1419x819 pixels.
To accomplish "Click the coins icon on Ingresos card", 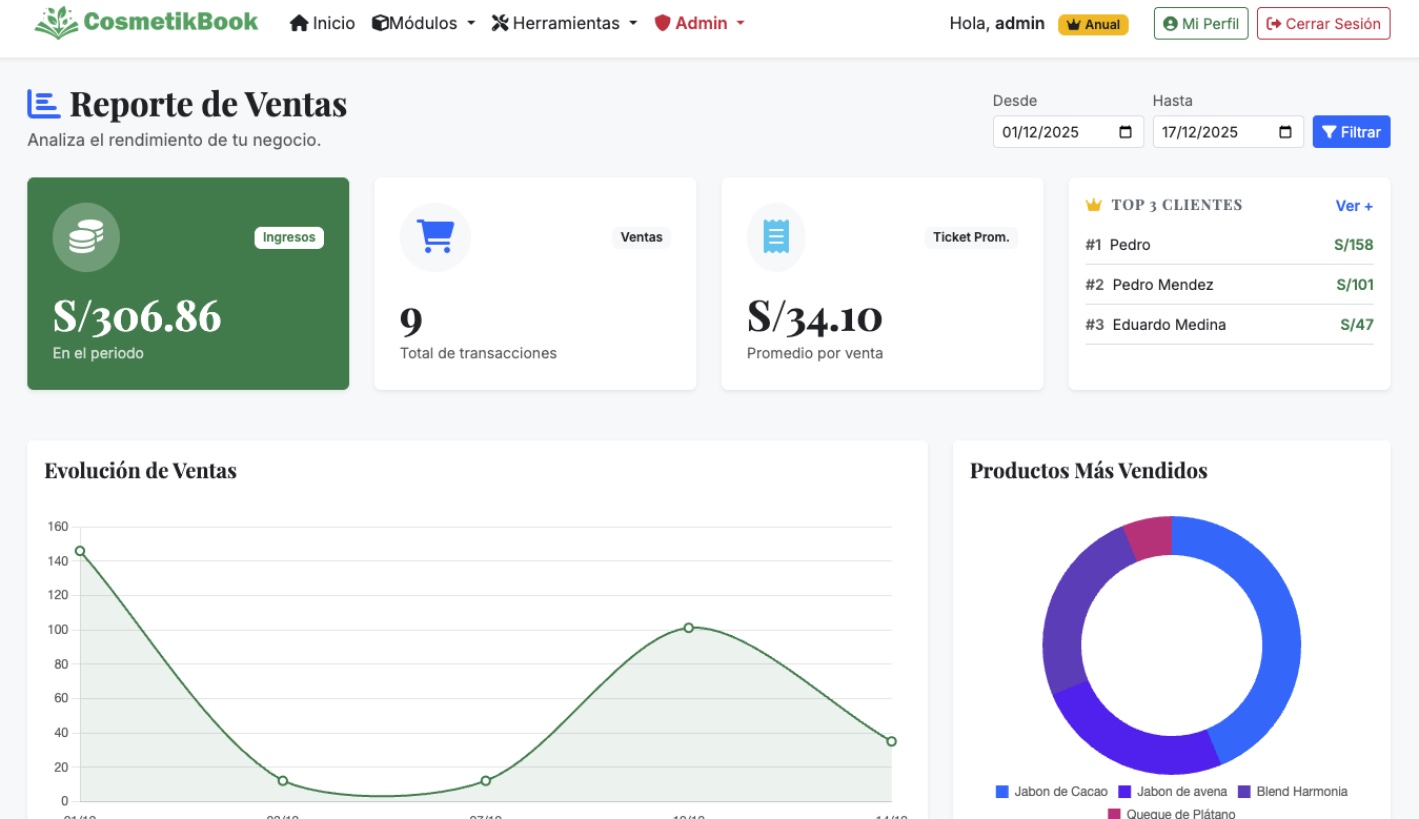I will point(86,237).
